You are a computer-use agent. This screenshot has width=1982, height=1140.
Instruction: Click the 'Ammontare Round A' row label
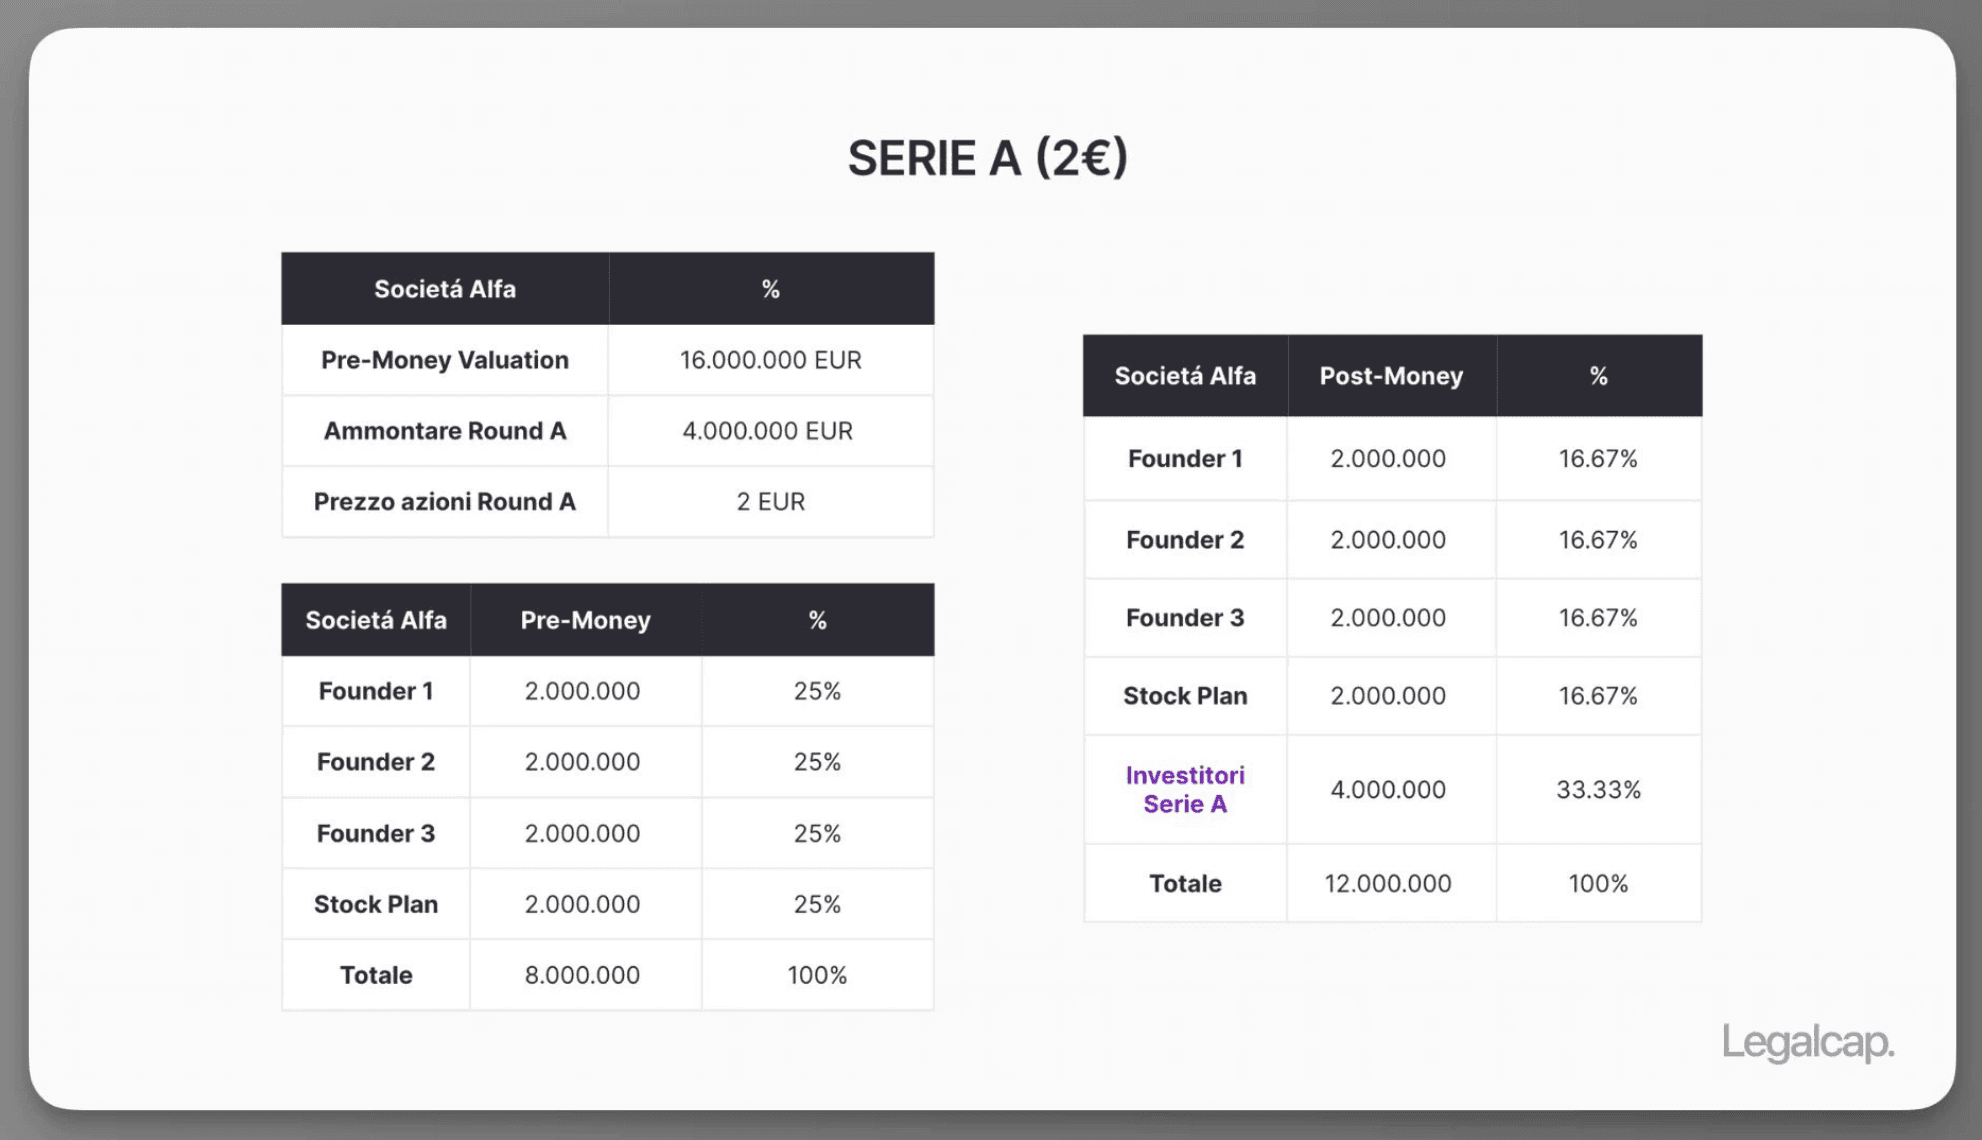[445, 431]
